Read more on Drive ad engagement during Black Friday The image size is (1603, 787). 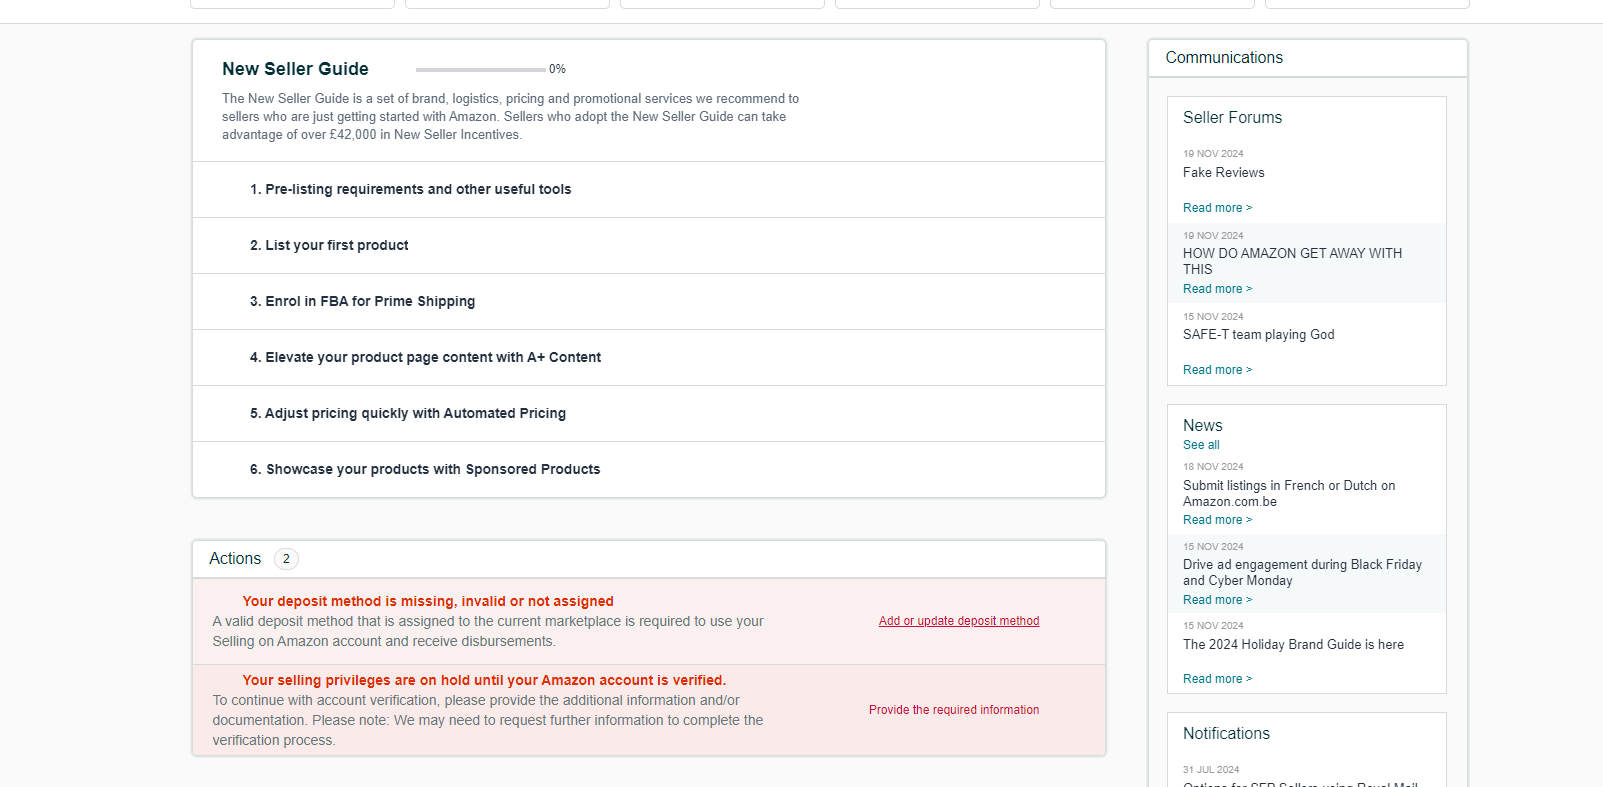pos(1217,600)
